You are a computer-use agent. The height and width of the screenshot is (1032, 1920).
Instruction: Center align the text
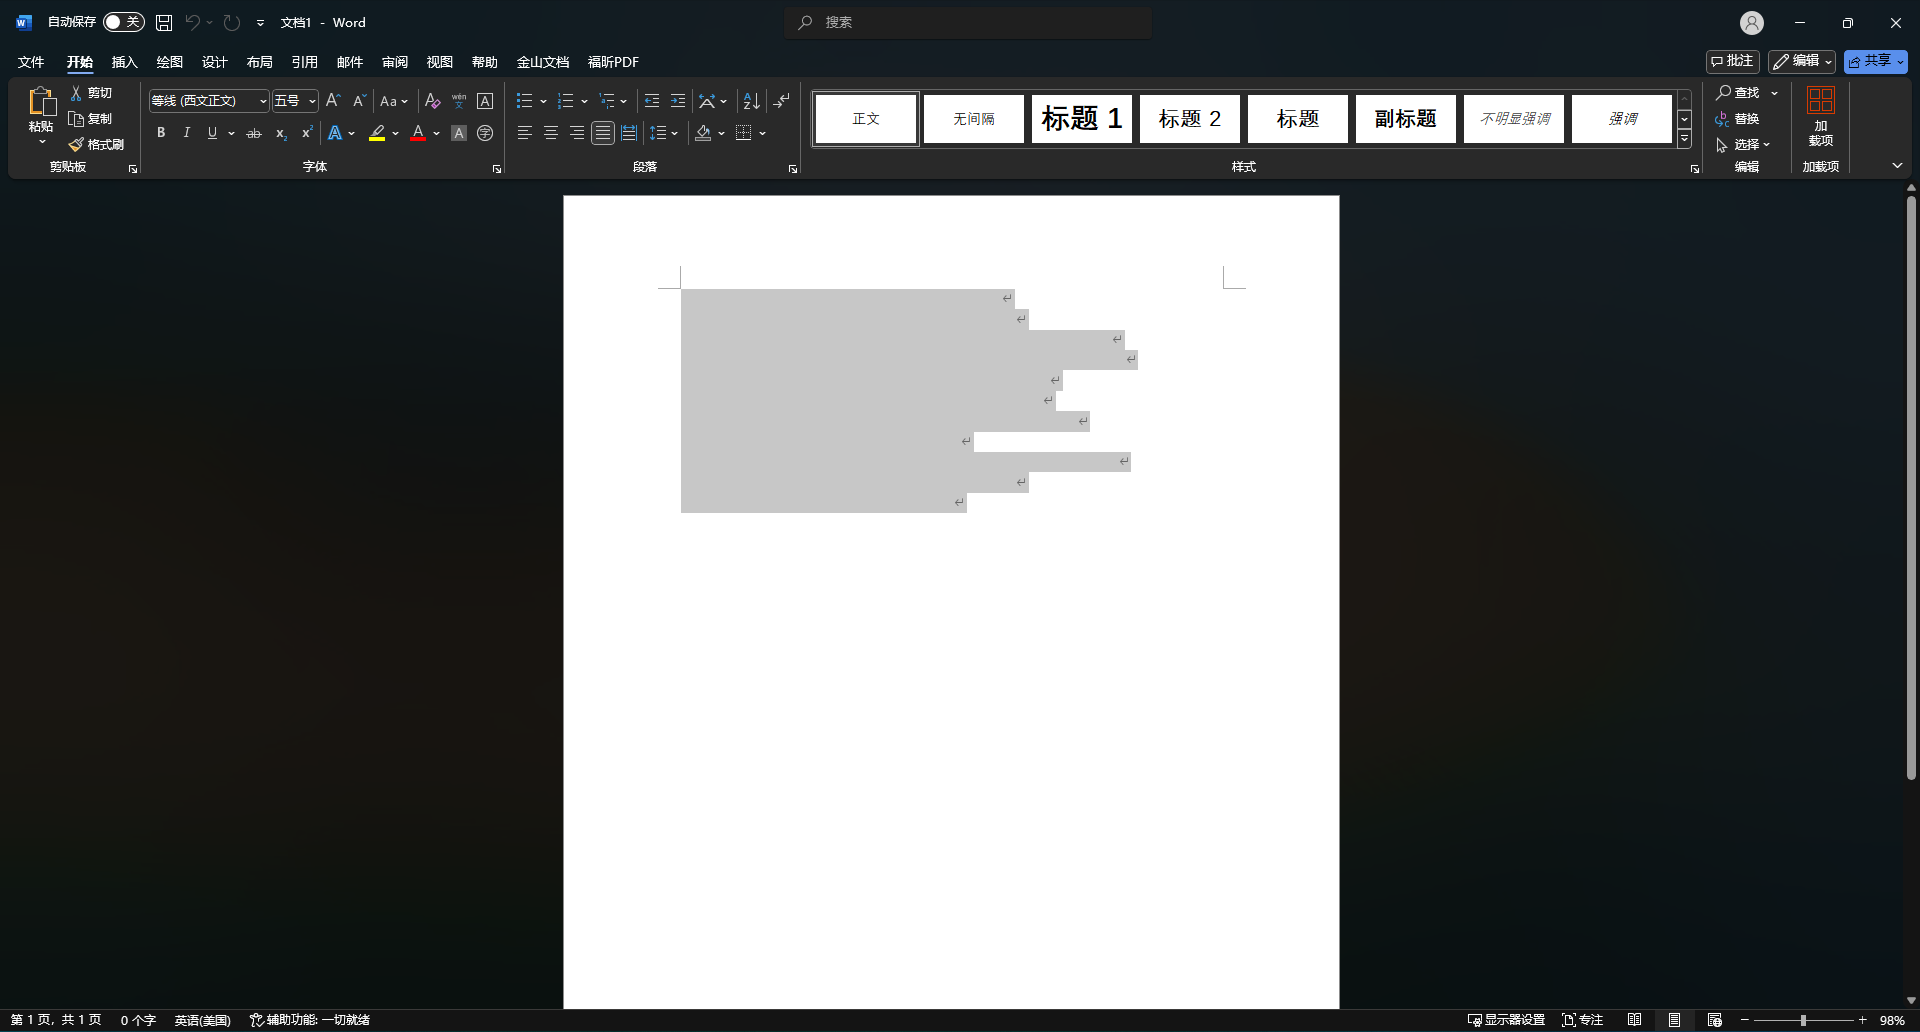[550, 133]
